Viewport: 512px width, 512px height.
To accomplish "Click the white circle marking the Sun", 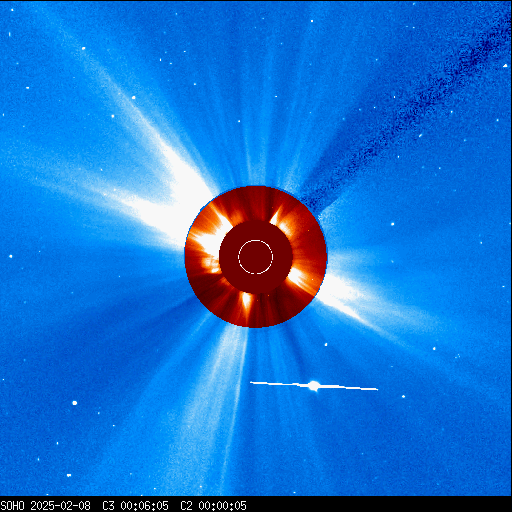I will [256, 257].
